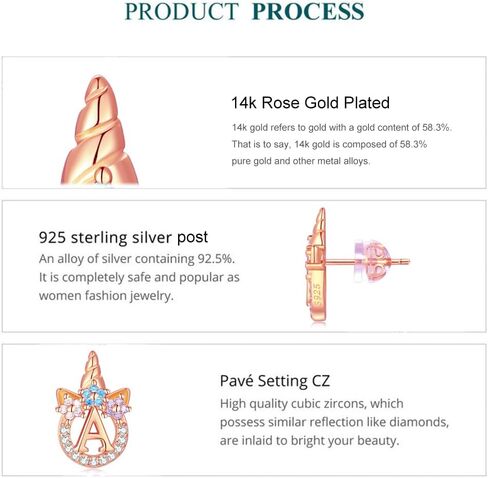
Task: Click the 14k gold content description text
Action: click(x=342, y=144)
